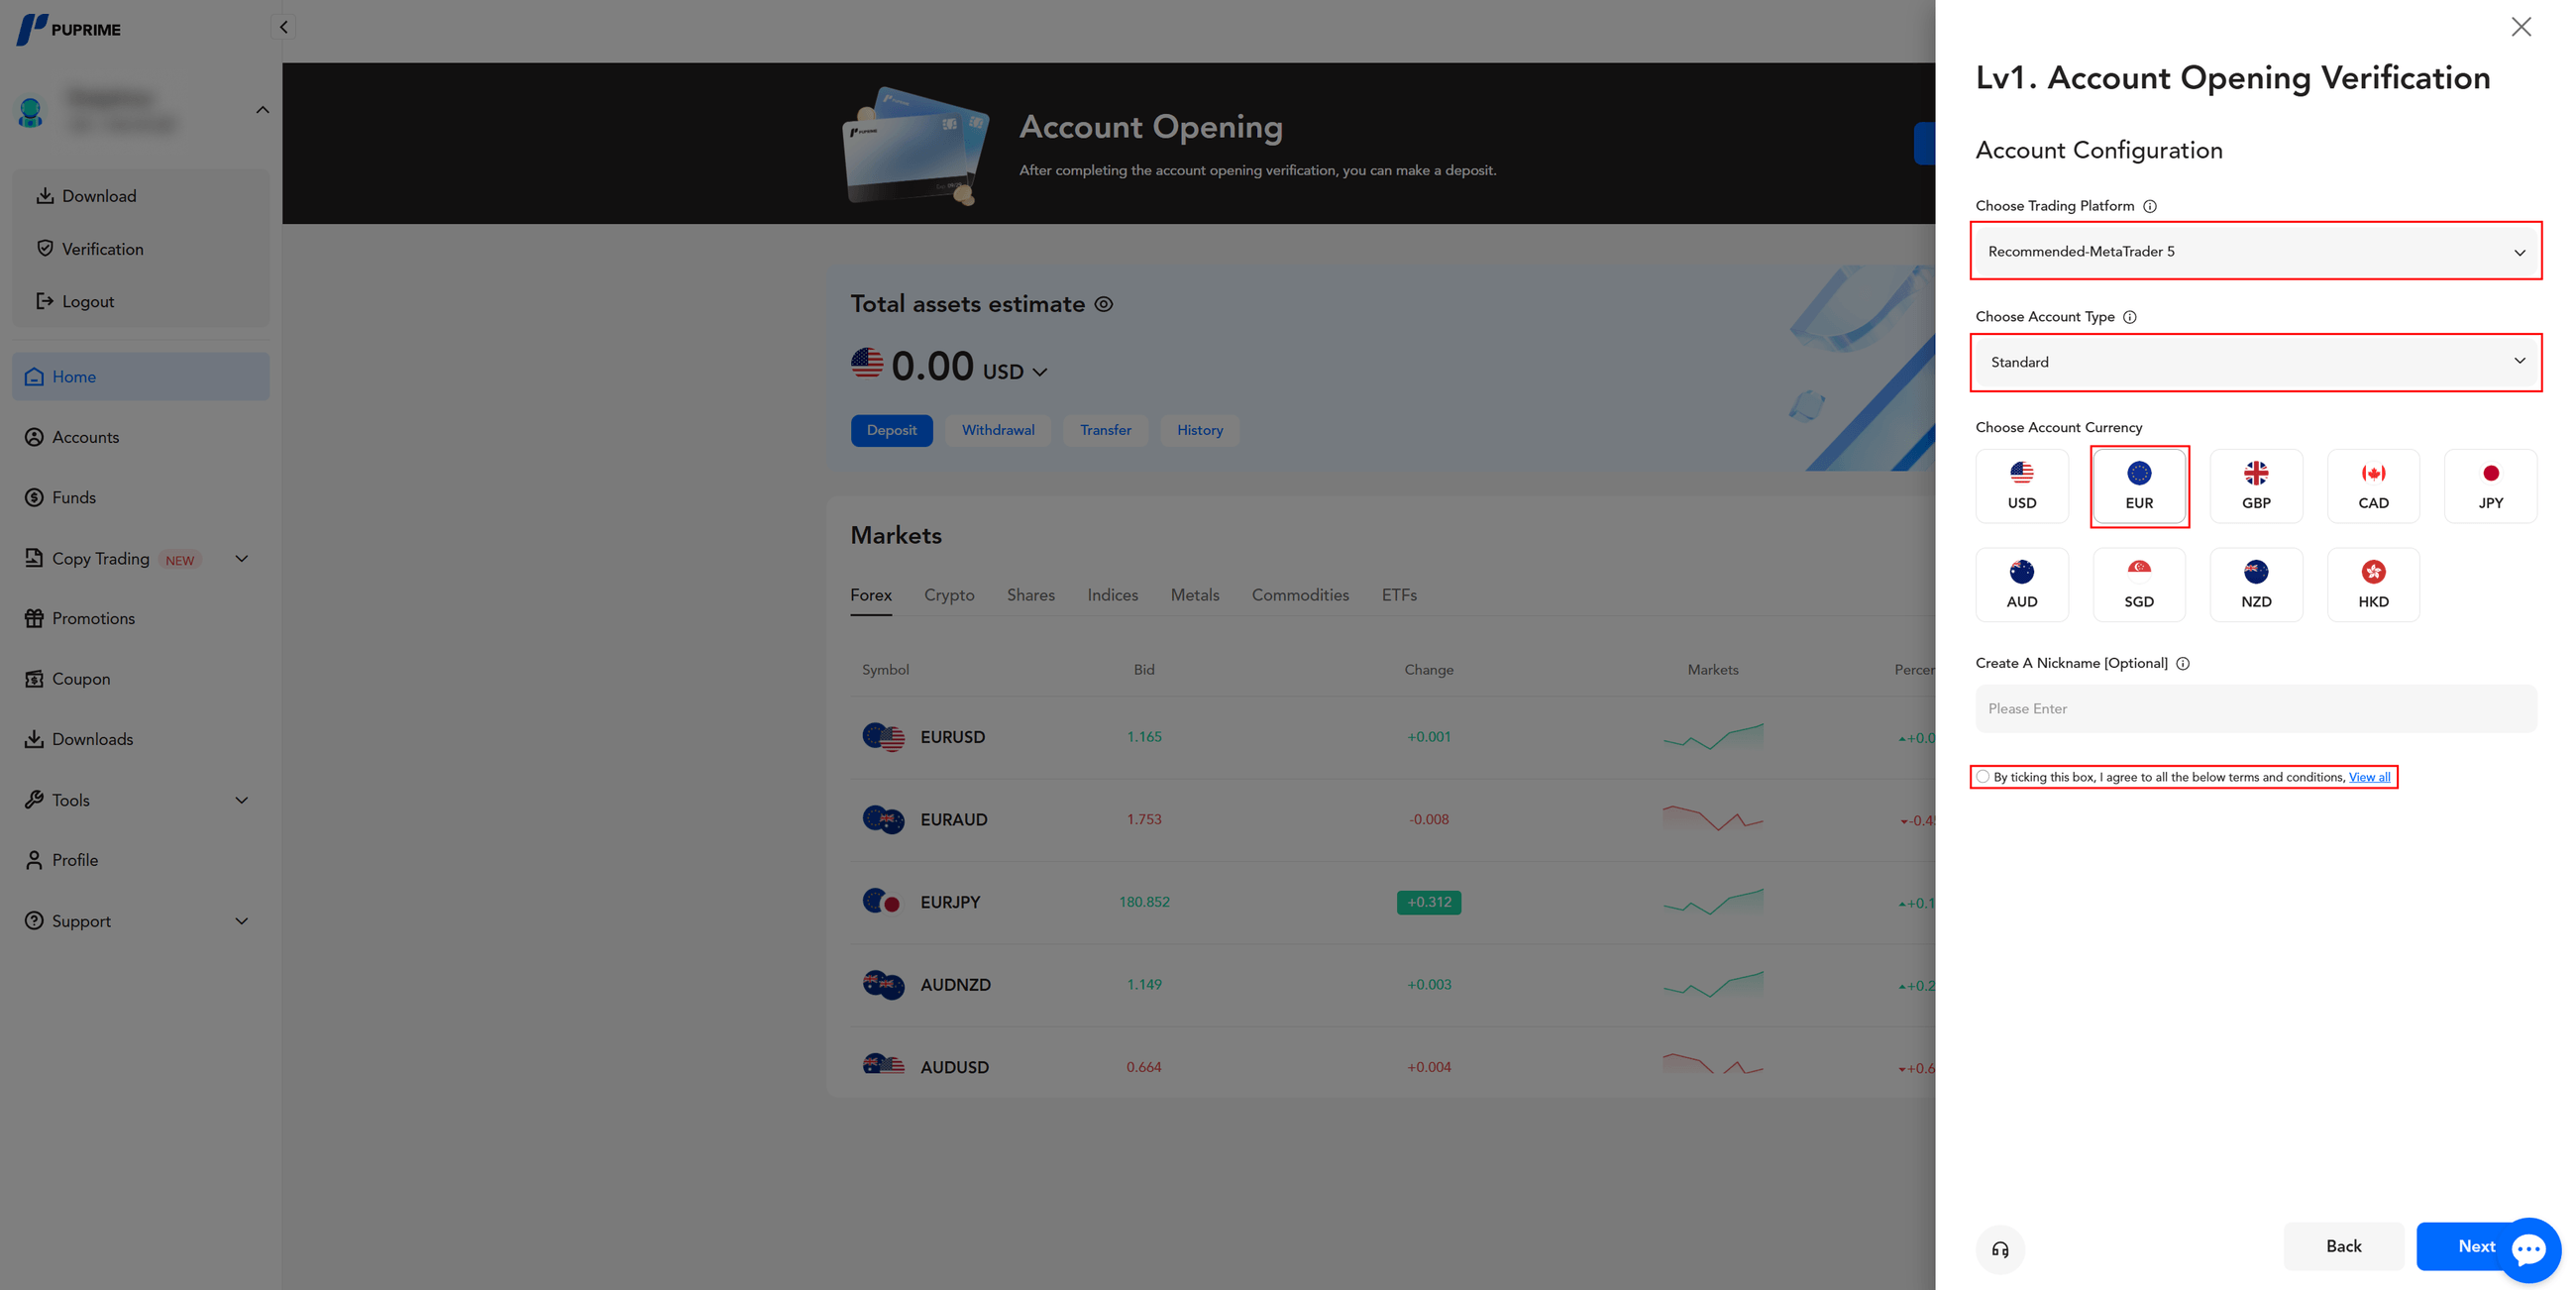
Task: Click info icon beside Create A Nickname
Action: (2183, 663)
